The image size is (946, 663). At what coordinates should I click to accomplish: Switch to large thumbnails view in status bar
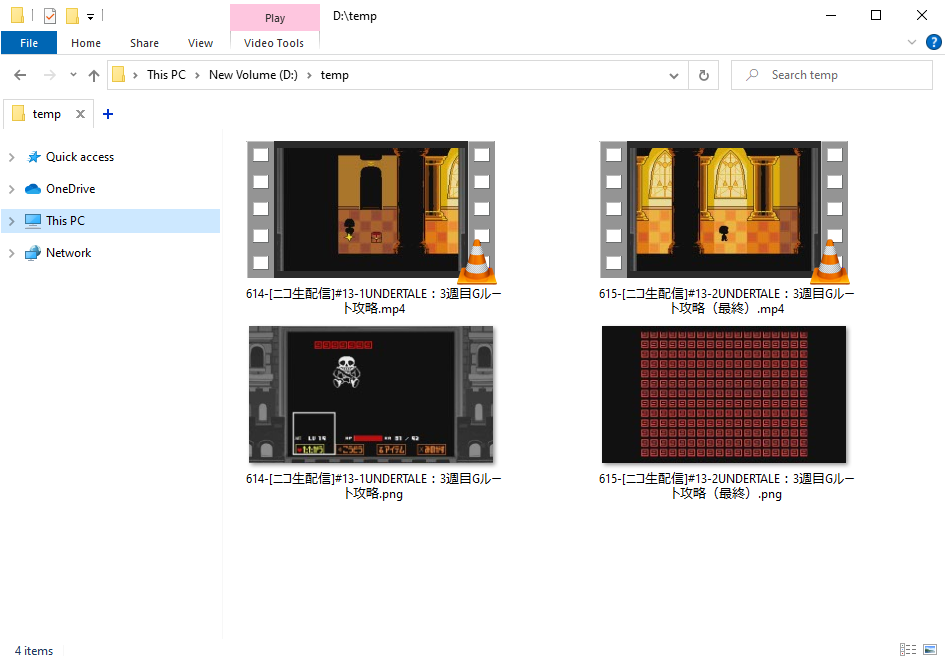932,650
